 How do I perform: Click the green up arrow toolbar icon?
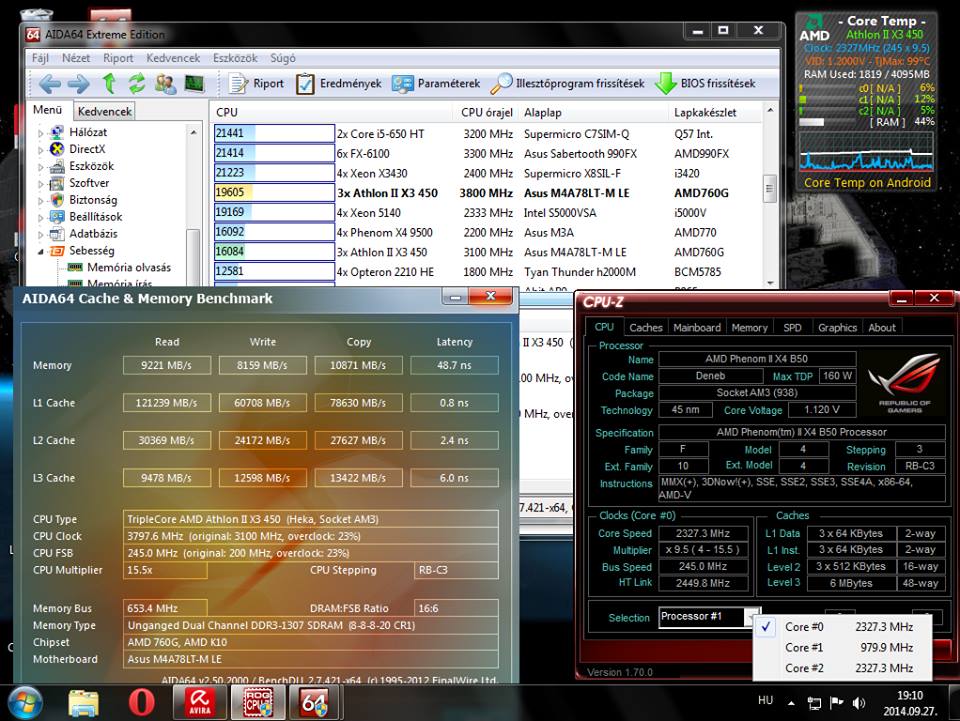(109, 83)
